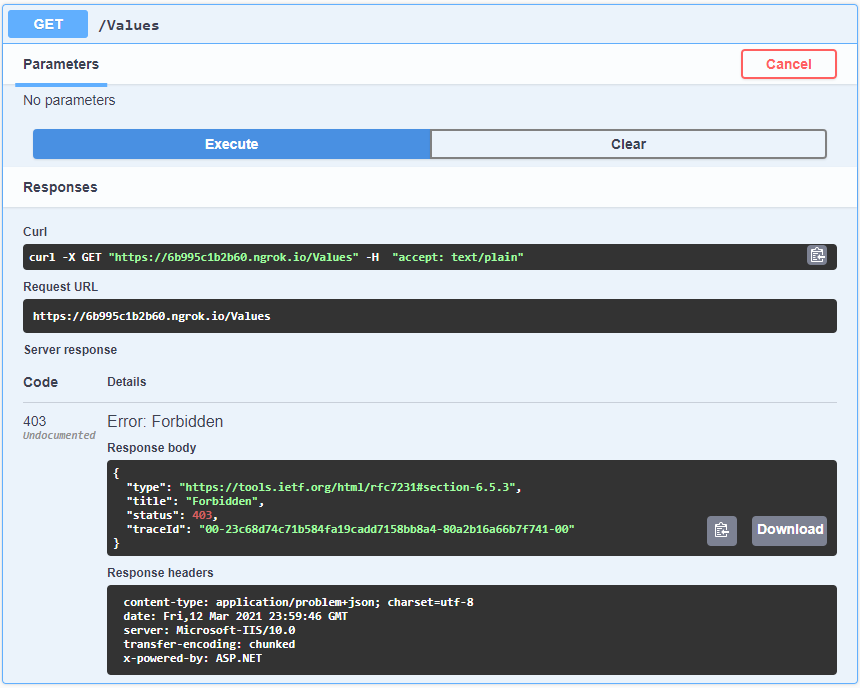The height and width of the screenshot is (688, 860).
Task: Clear the executed response
Action: 629,144
